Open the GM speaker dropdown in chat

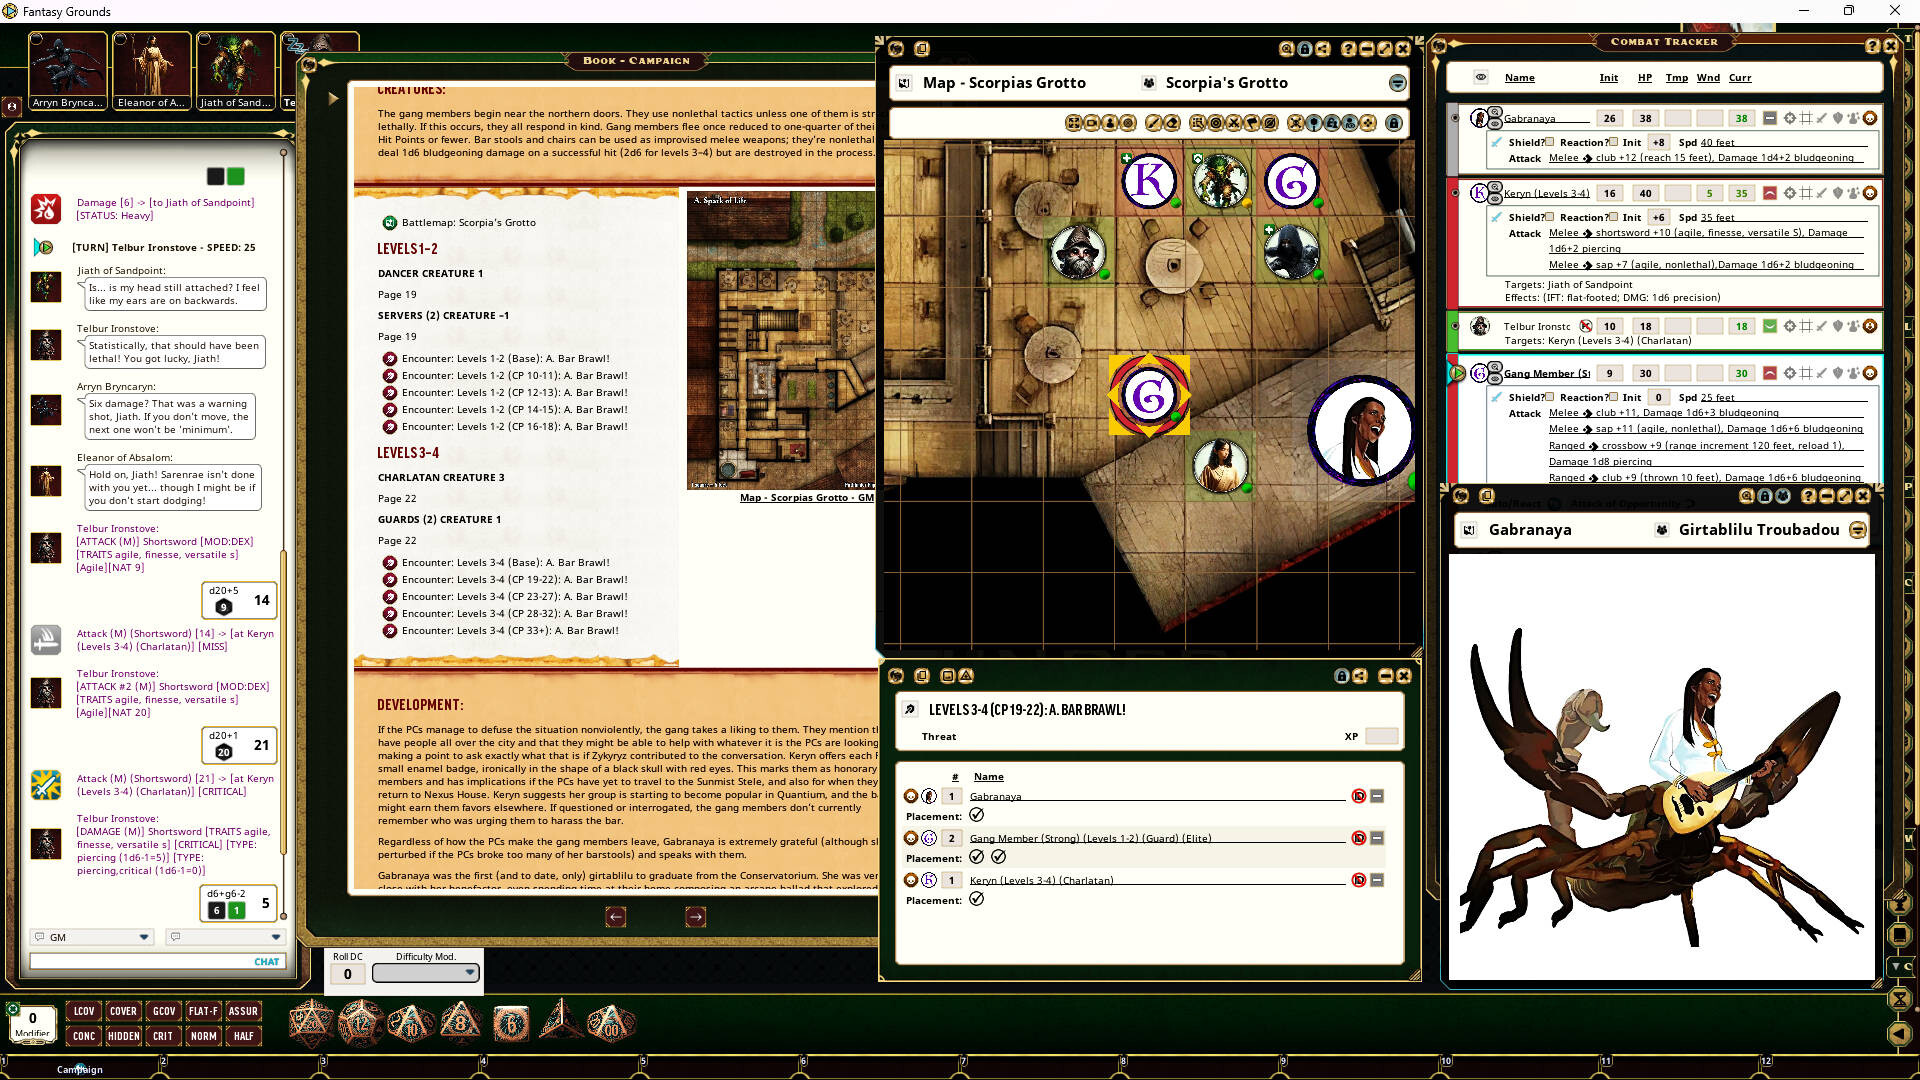pyautogui.click(x=143, y=937)
